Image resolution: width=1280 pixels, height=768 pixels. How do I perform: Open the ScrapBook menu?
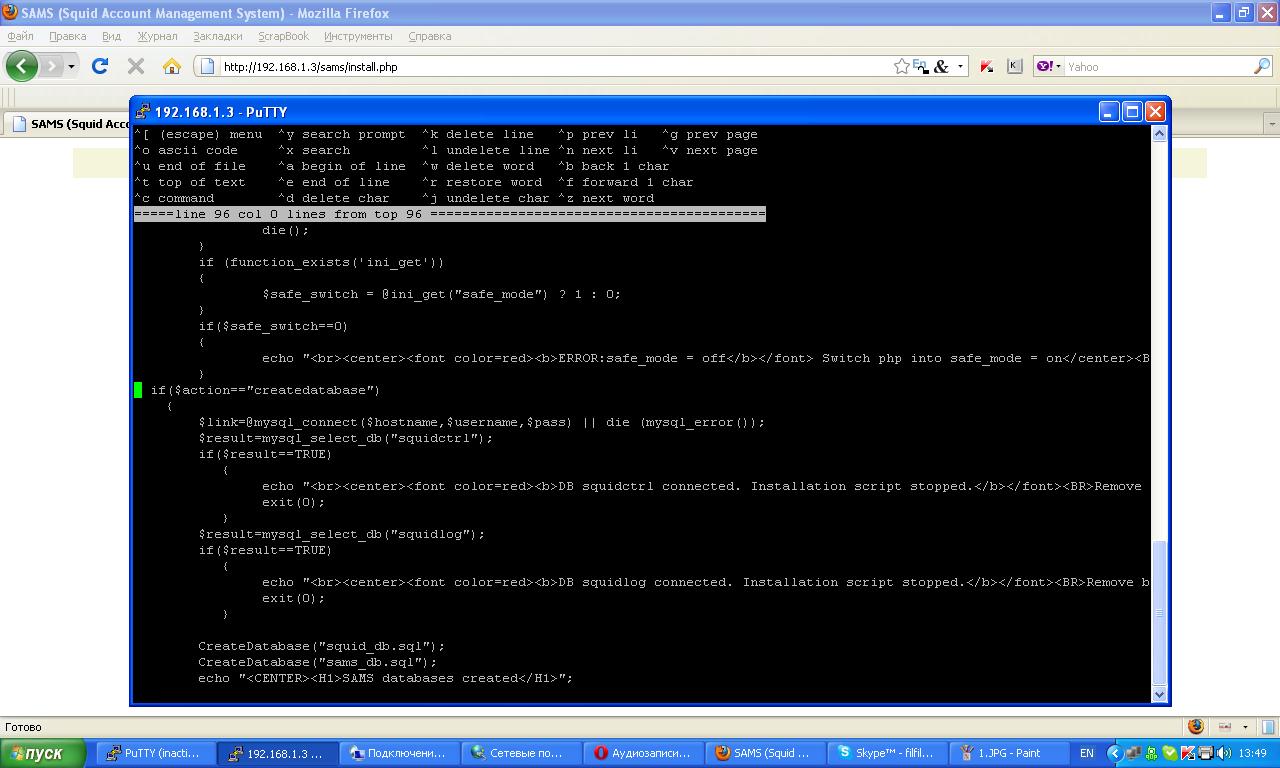coord(284,36)
